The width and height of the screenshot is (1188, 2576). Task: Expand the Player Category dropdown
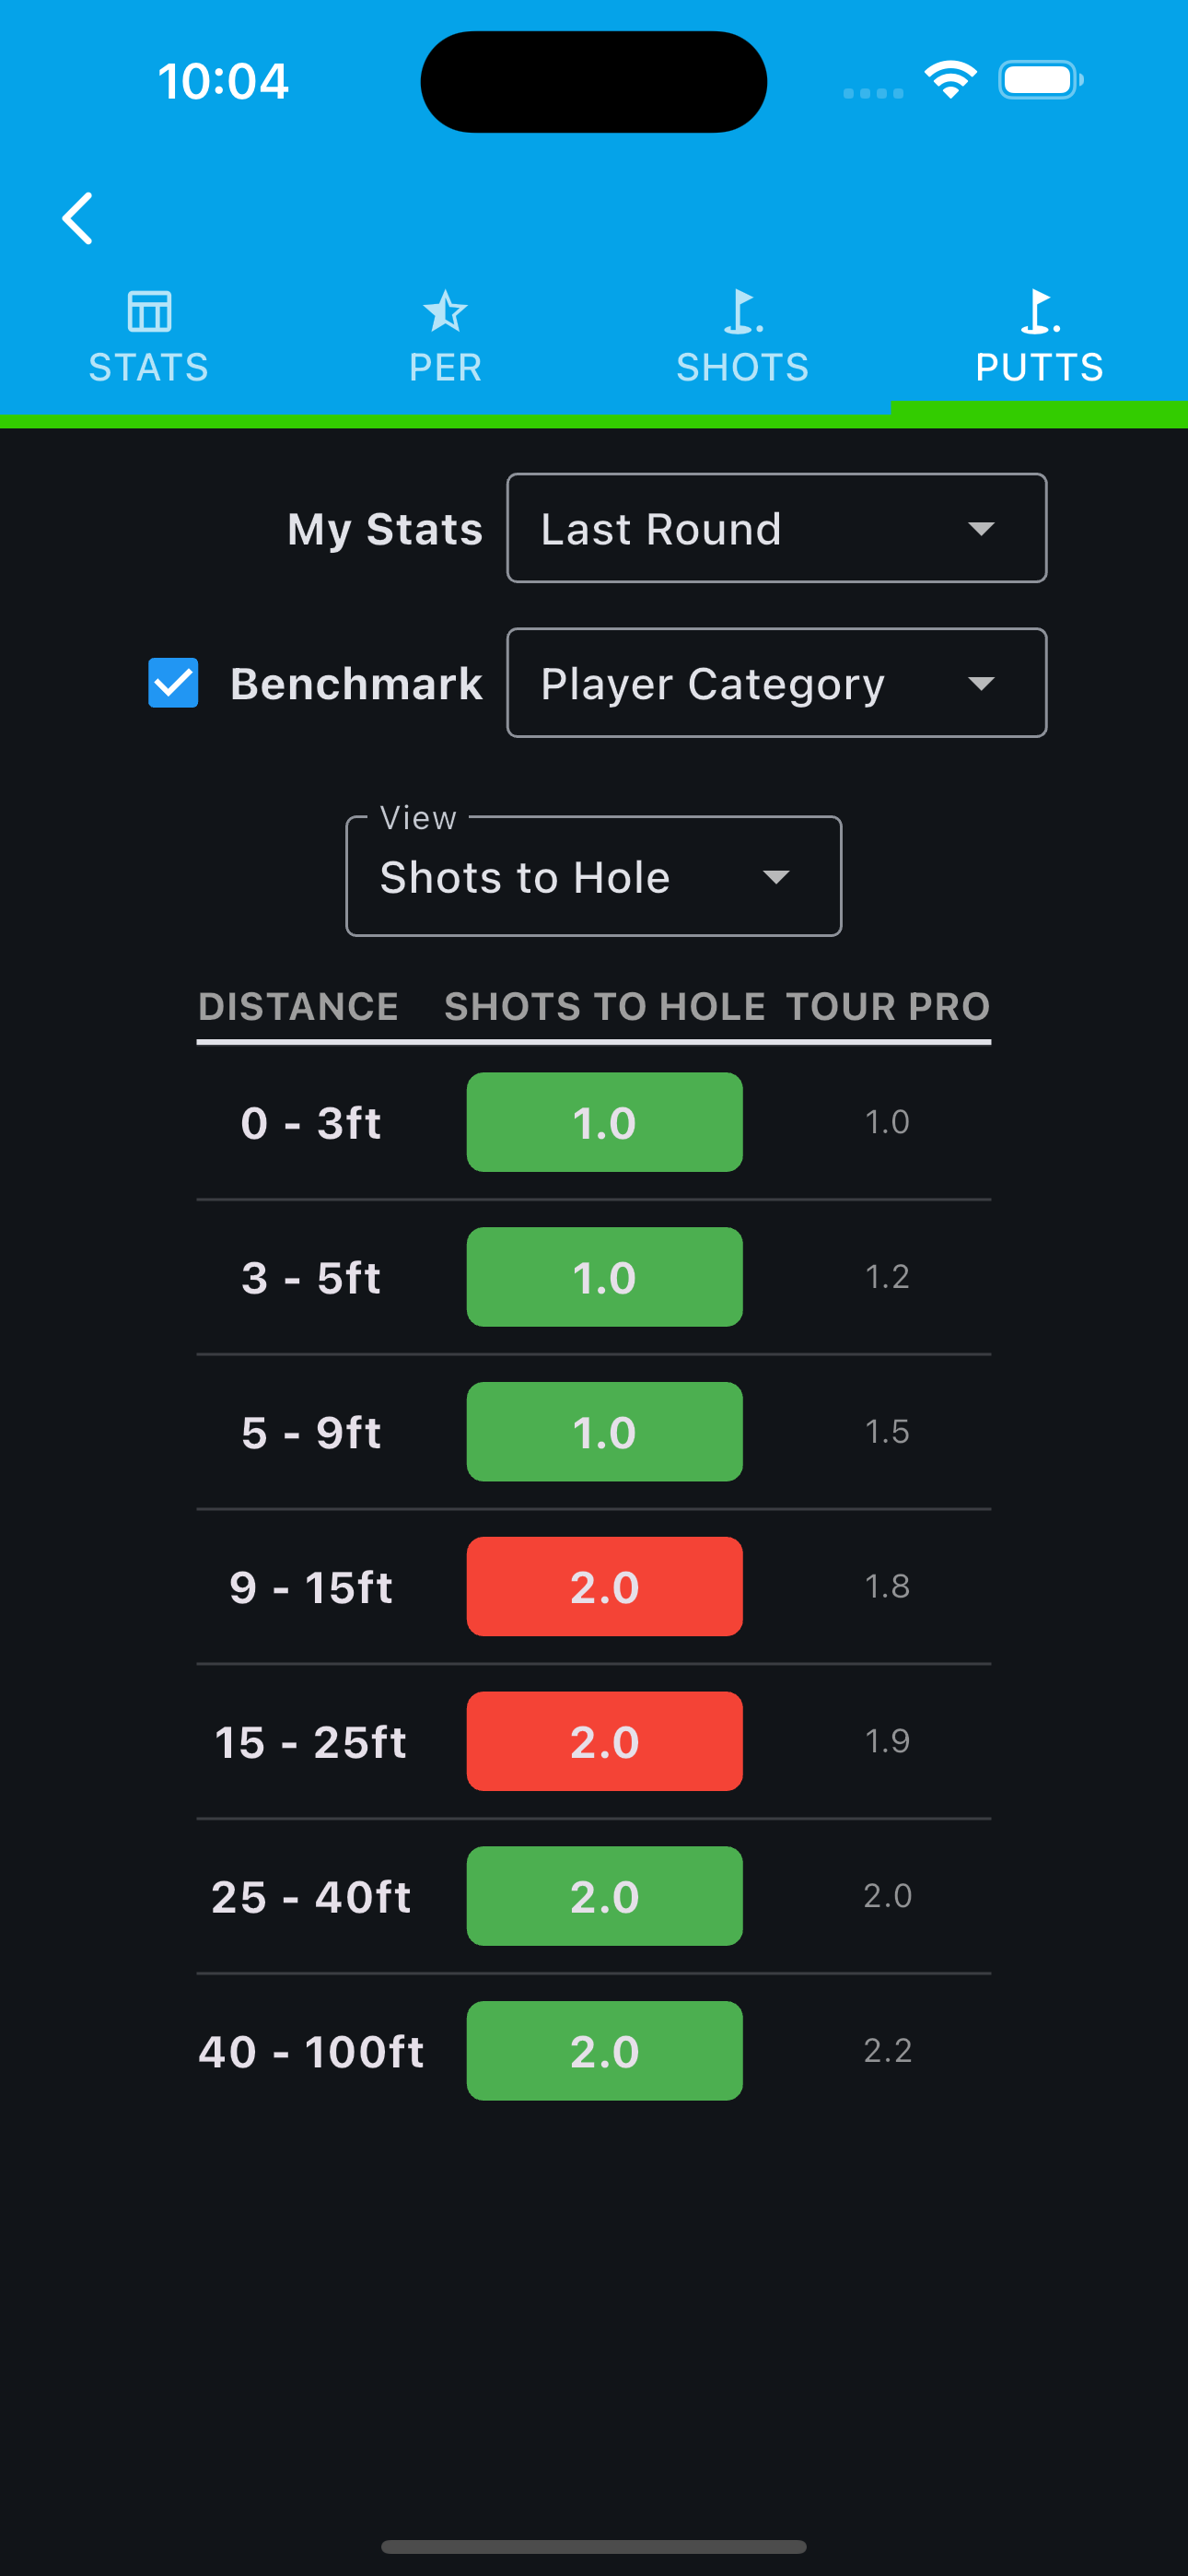(x=776, y=683)
